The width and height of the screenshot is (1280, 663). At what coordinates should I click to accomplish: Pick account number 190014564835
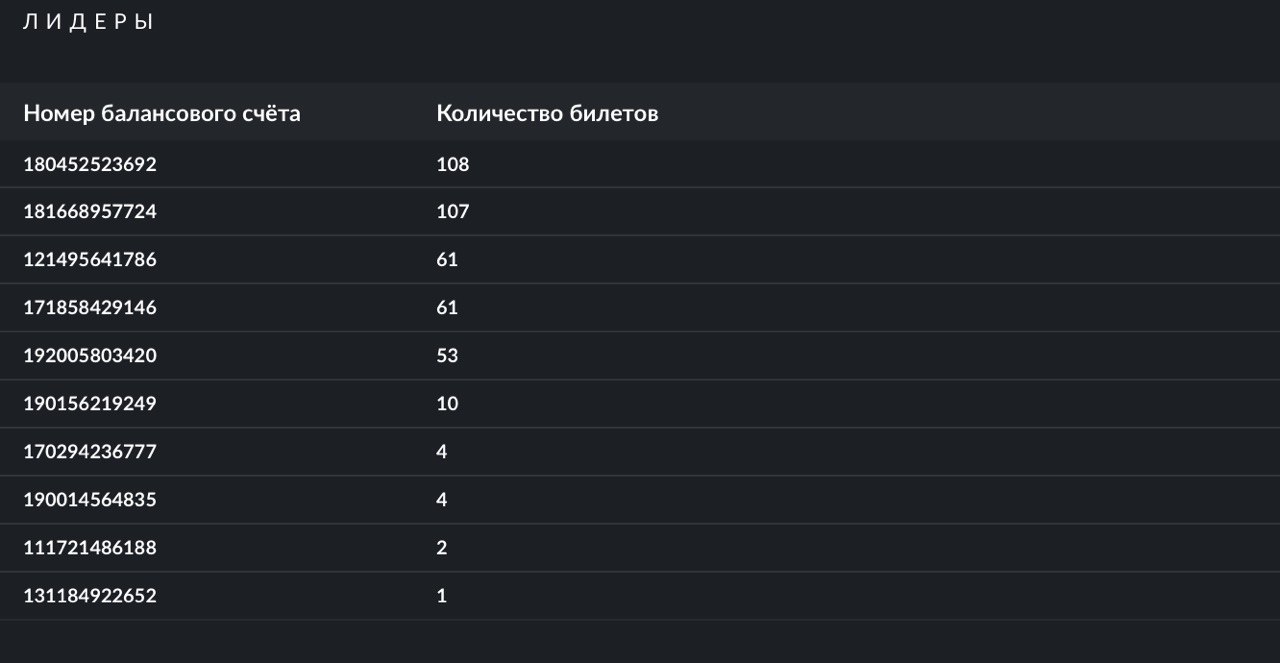pos(90,500)
